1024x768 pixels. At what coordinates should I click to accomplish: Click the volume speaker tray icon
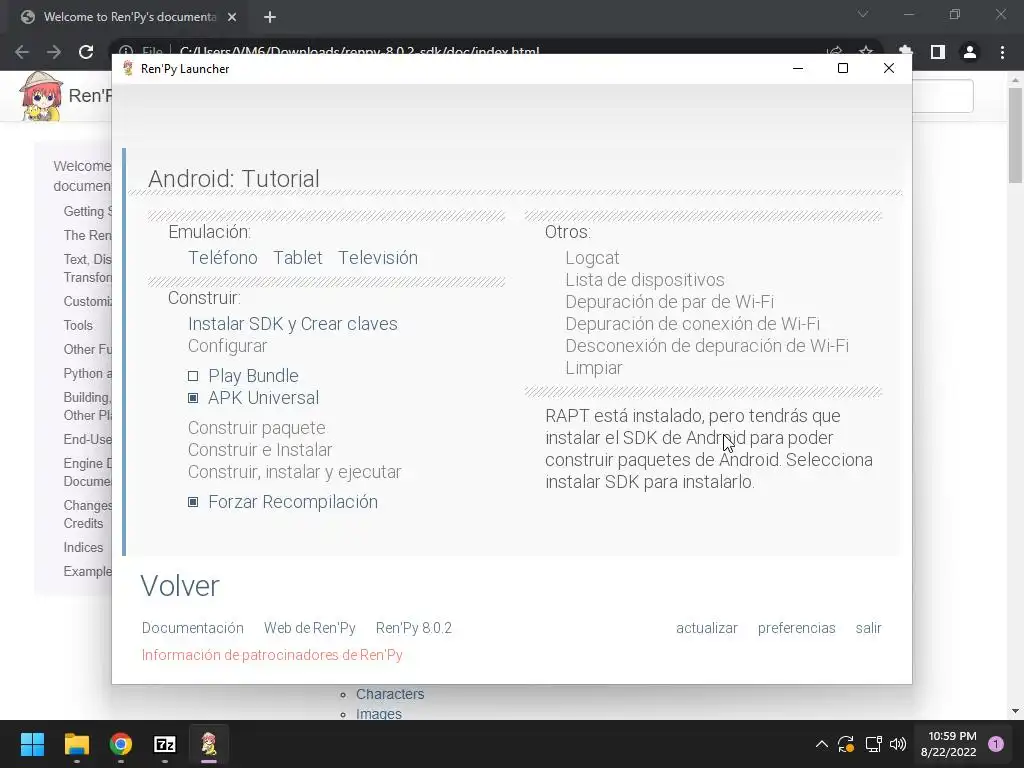[x=898, y=744]
